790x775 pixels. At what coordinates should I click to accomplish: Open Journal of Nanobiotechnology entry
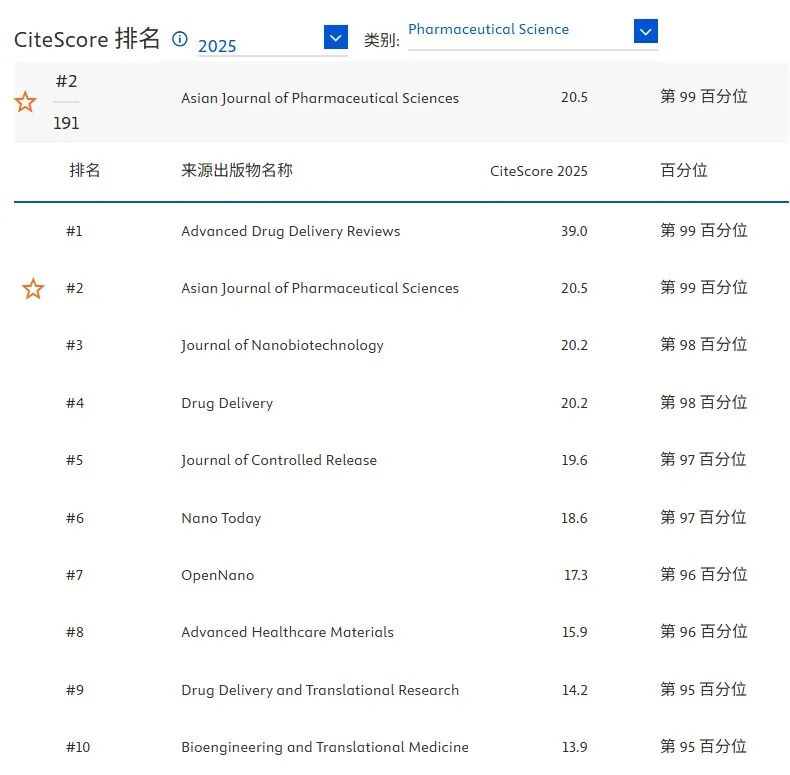[282, 345]
